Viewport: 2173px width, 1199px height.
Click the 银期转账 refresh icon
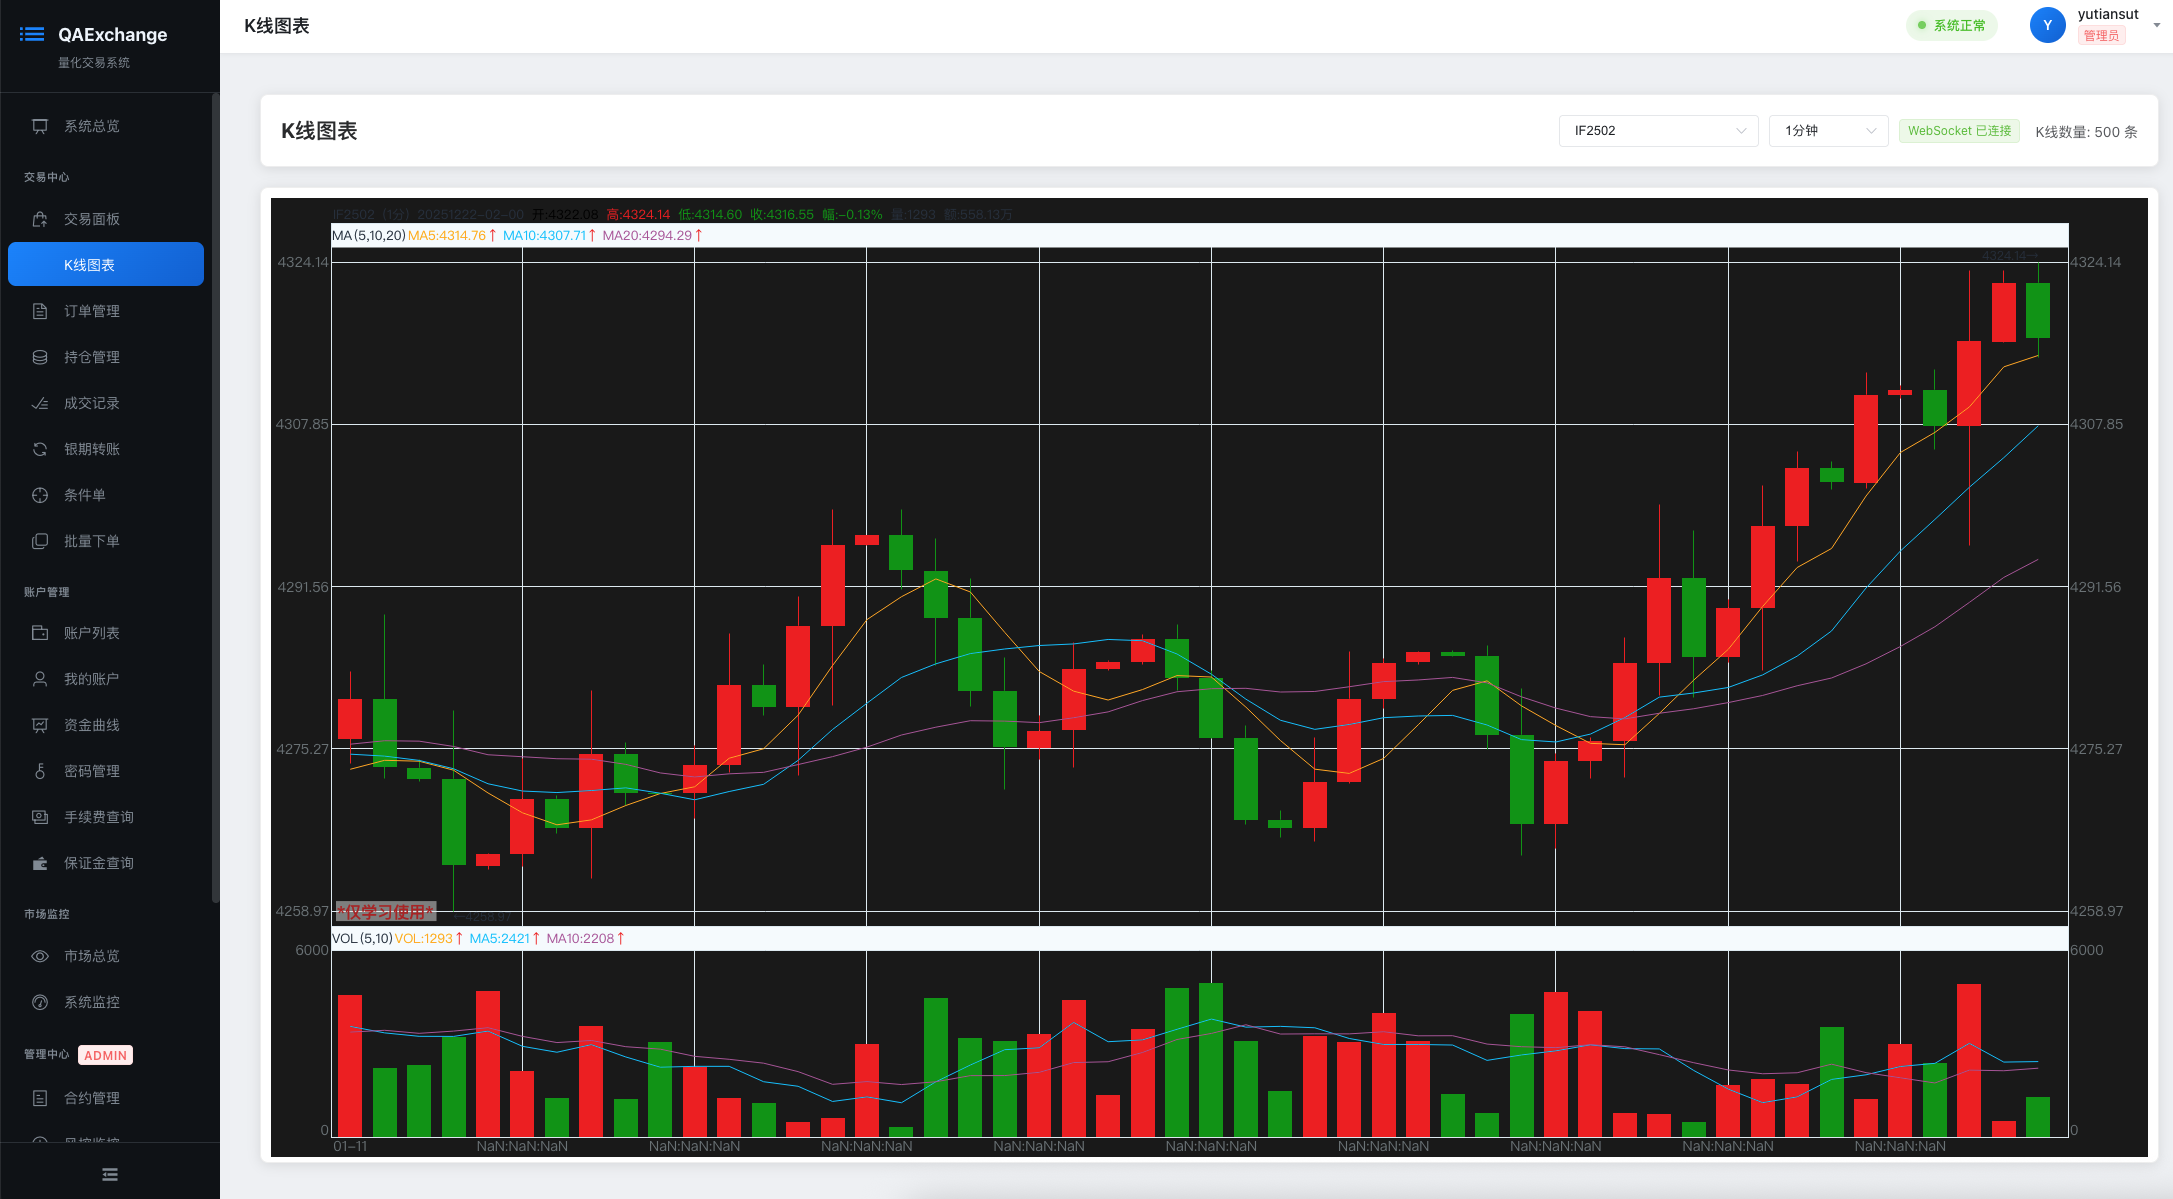[x=40, y=449]
